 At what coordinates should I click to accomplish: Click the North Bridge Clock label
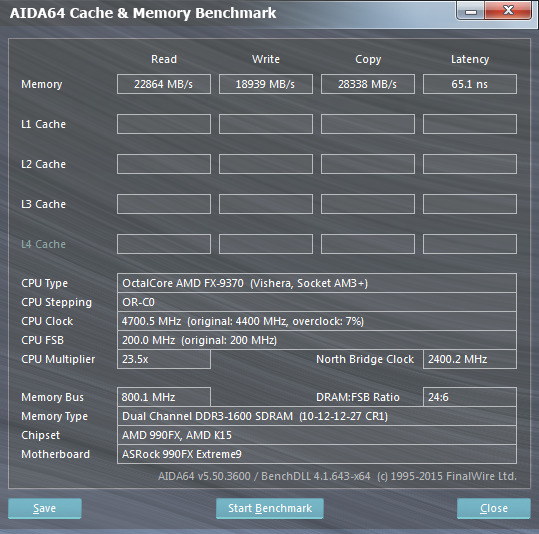coord(365,359)
